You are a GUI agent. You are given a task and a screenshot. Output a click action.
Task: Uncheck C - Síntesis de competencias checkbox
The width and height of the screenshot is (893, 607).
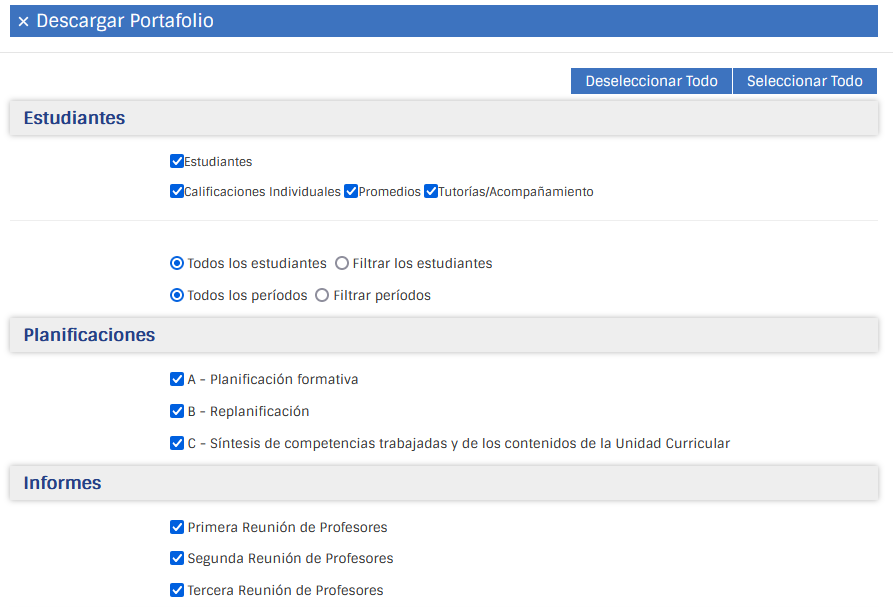(177, 443)
